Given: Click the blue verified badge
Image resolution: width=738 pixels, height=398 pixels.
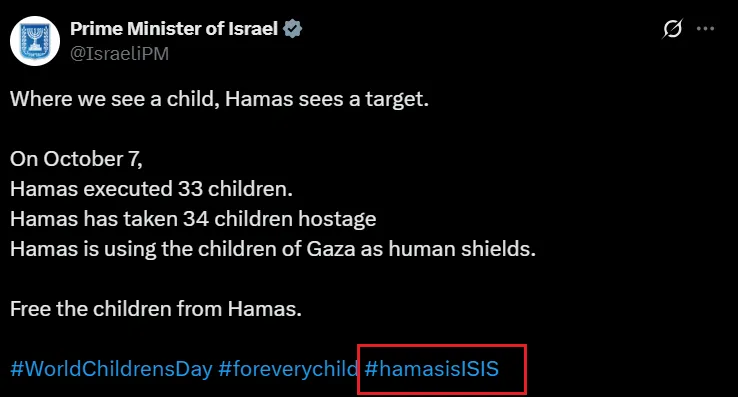Looking at the screenshot, I should 292,29.
